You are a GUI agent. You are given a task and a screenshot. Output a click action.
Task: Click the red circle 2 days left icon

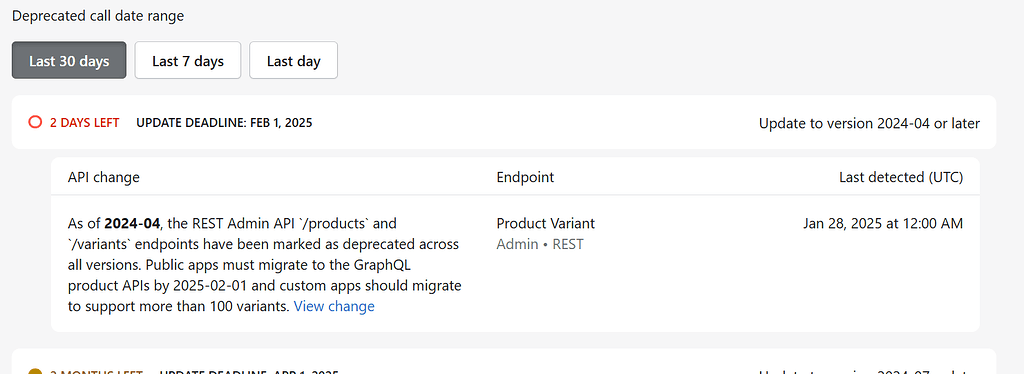pyautogui.click(x=35, y=123)
